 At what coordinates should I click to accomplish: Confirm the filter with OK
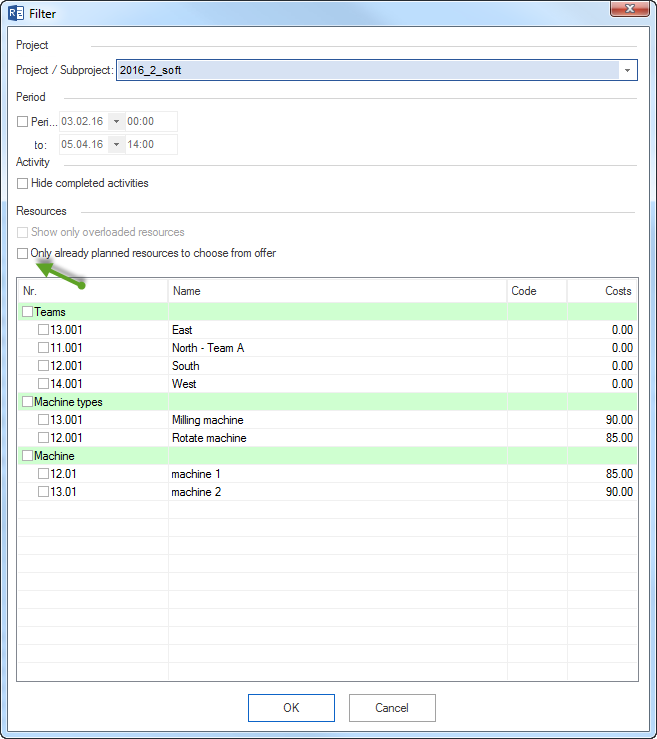tap(291, 708)
